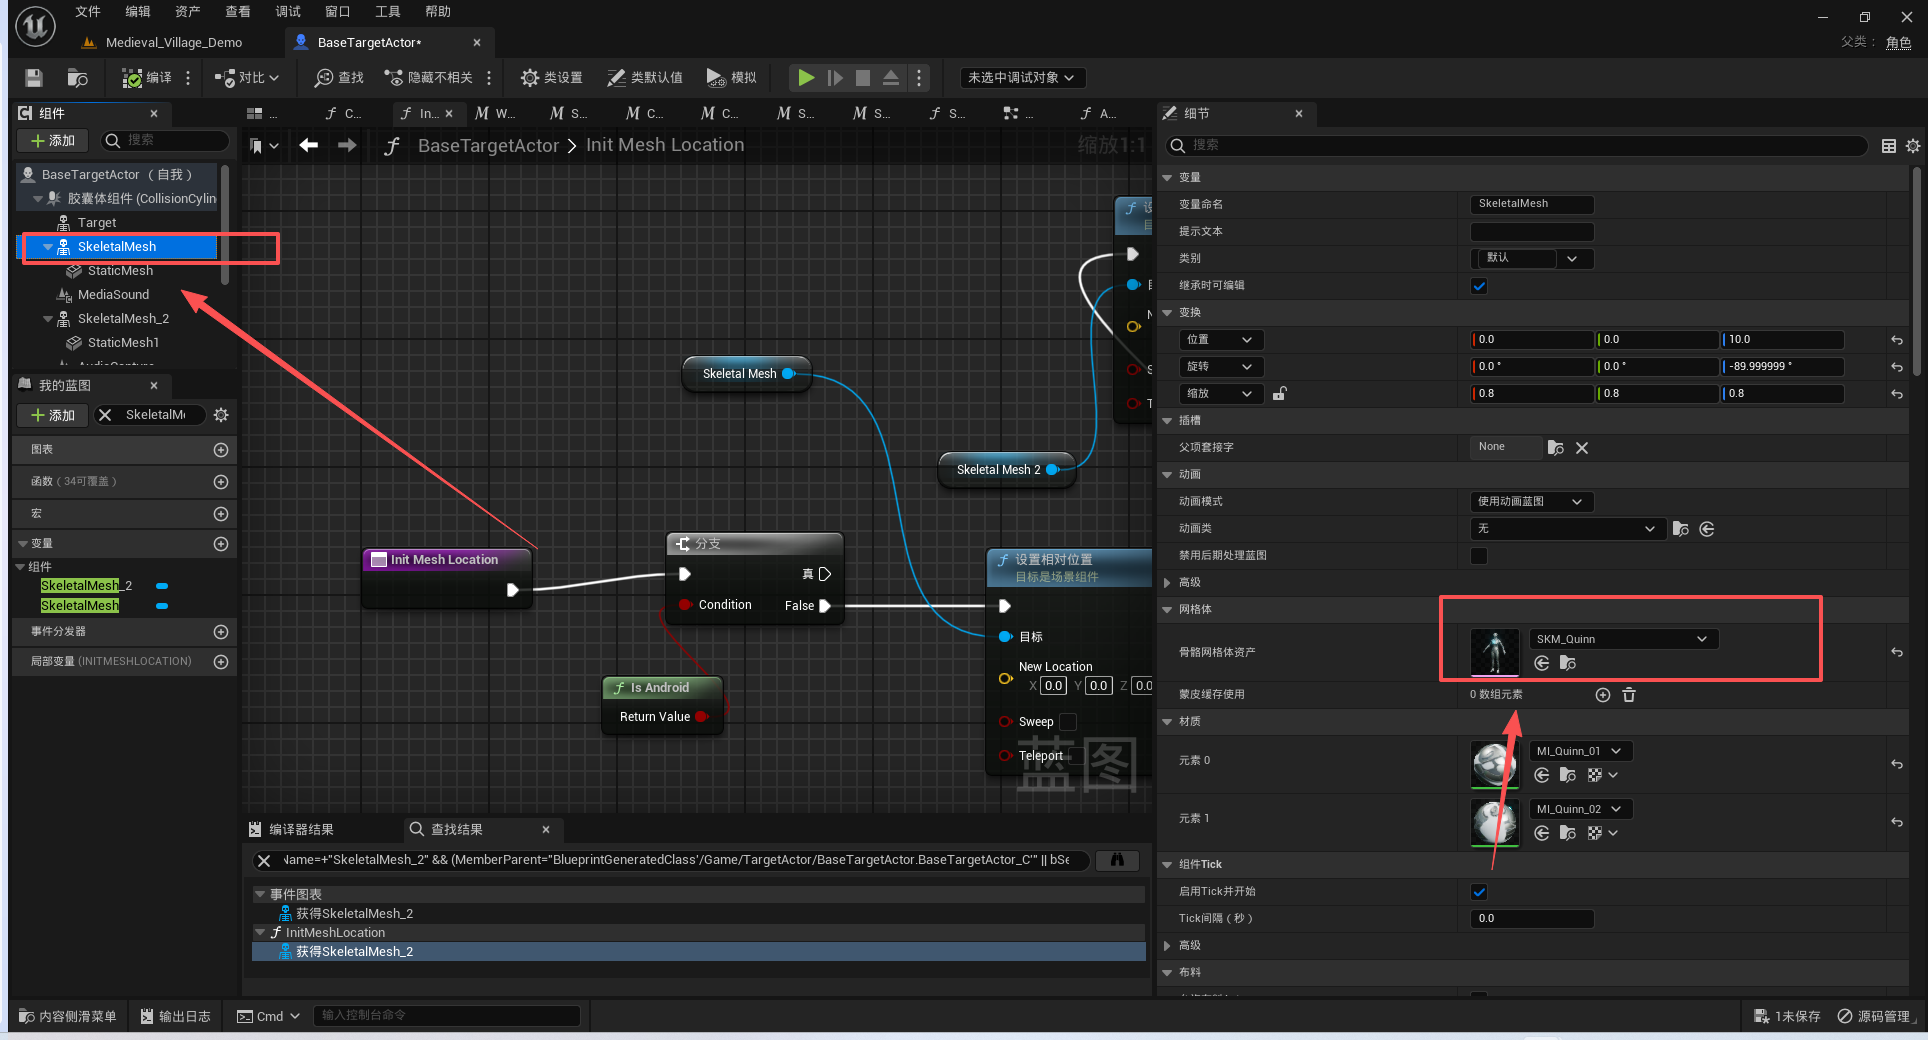The image size is (1928, 1040).
Task: Open My Blueprint panel settings gear
Action: 221,415
